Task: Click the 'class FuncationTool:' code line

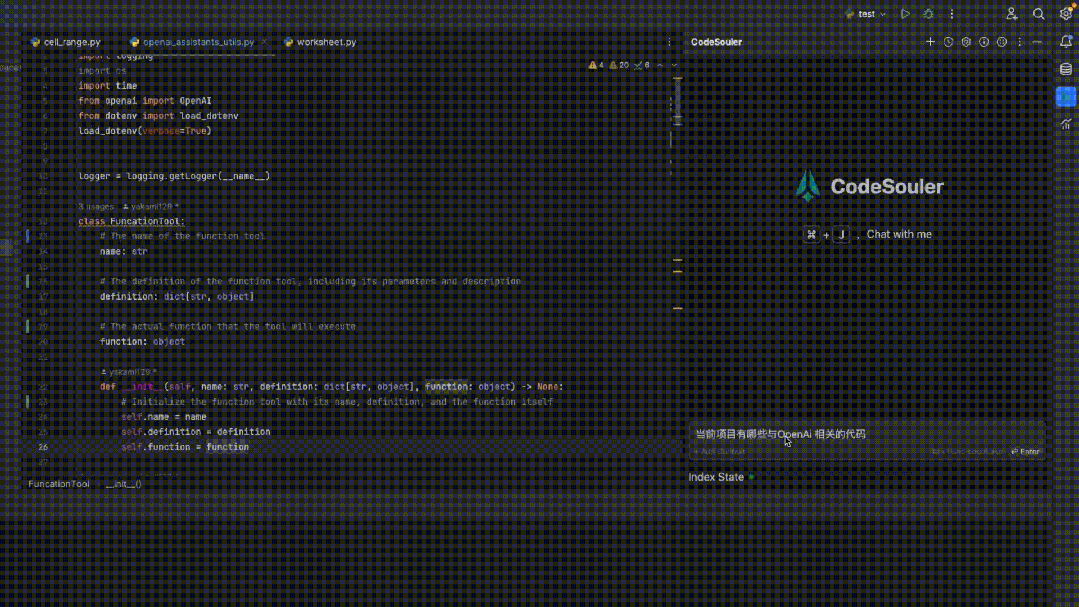Action: (x=131, y=222)
